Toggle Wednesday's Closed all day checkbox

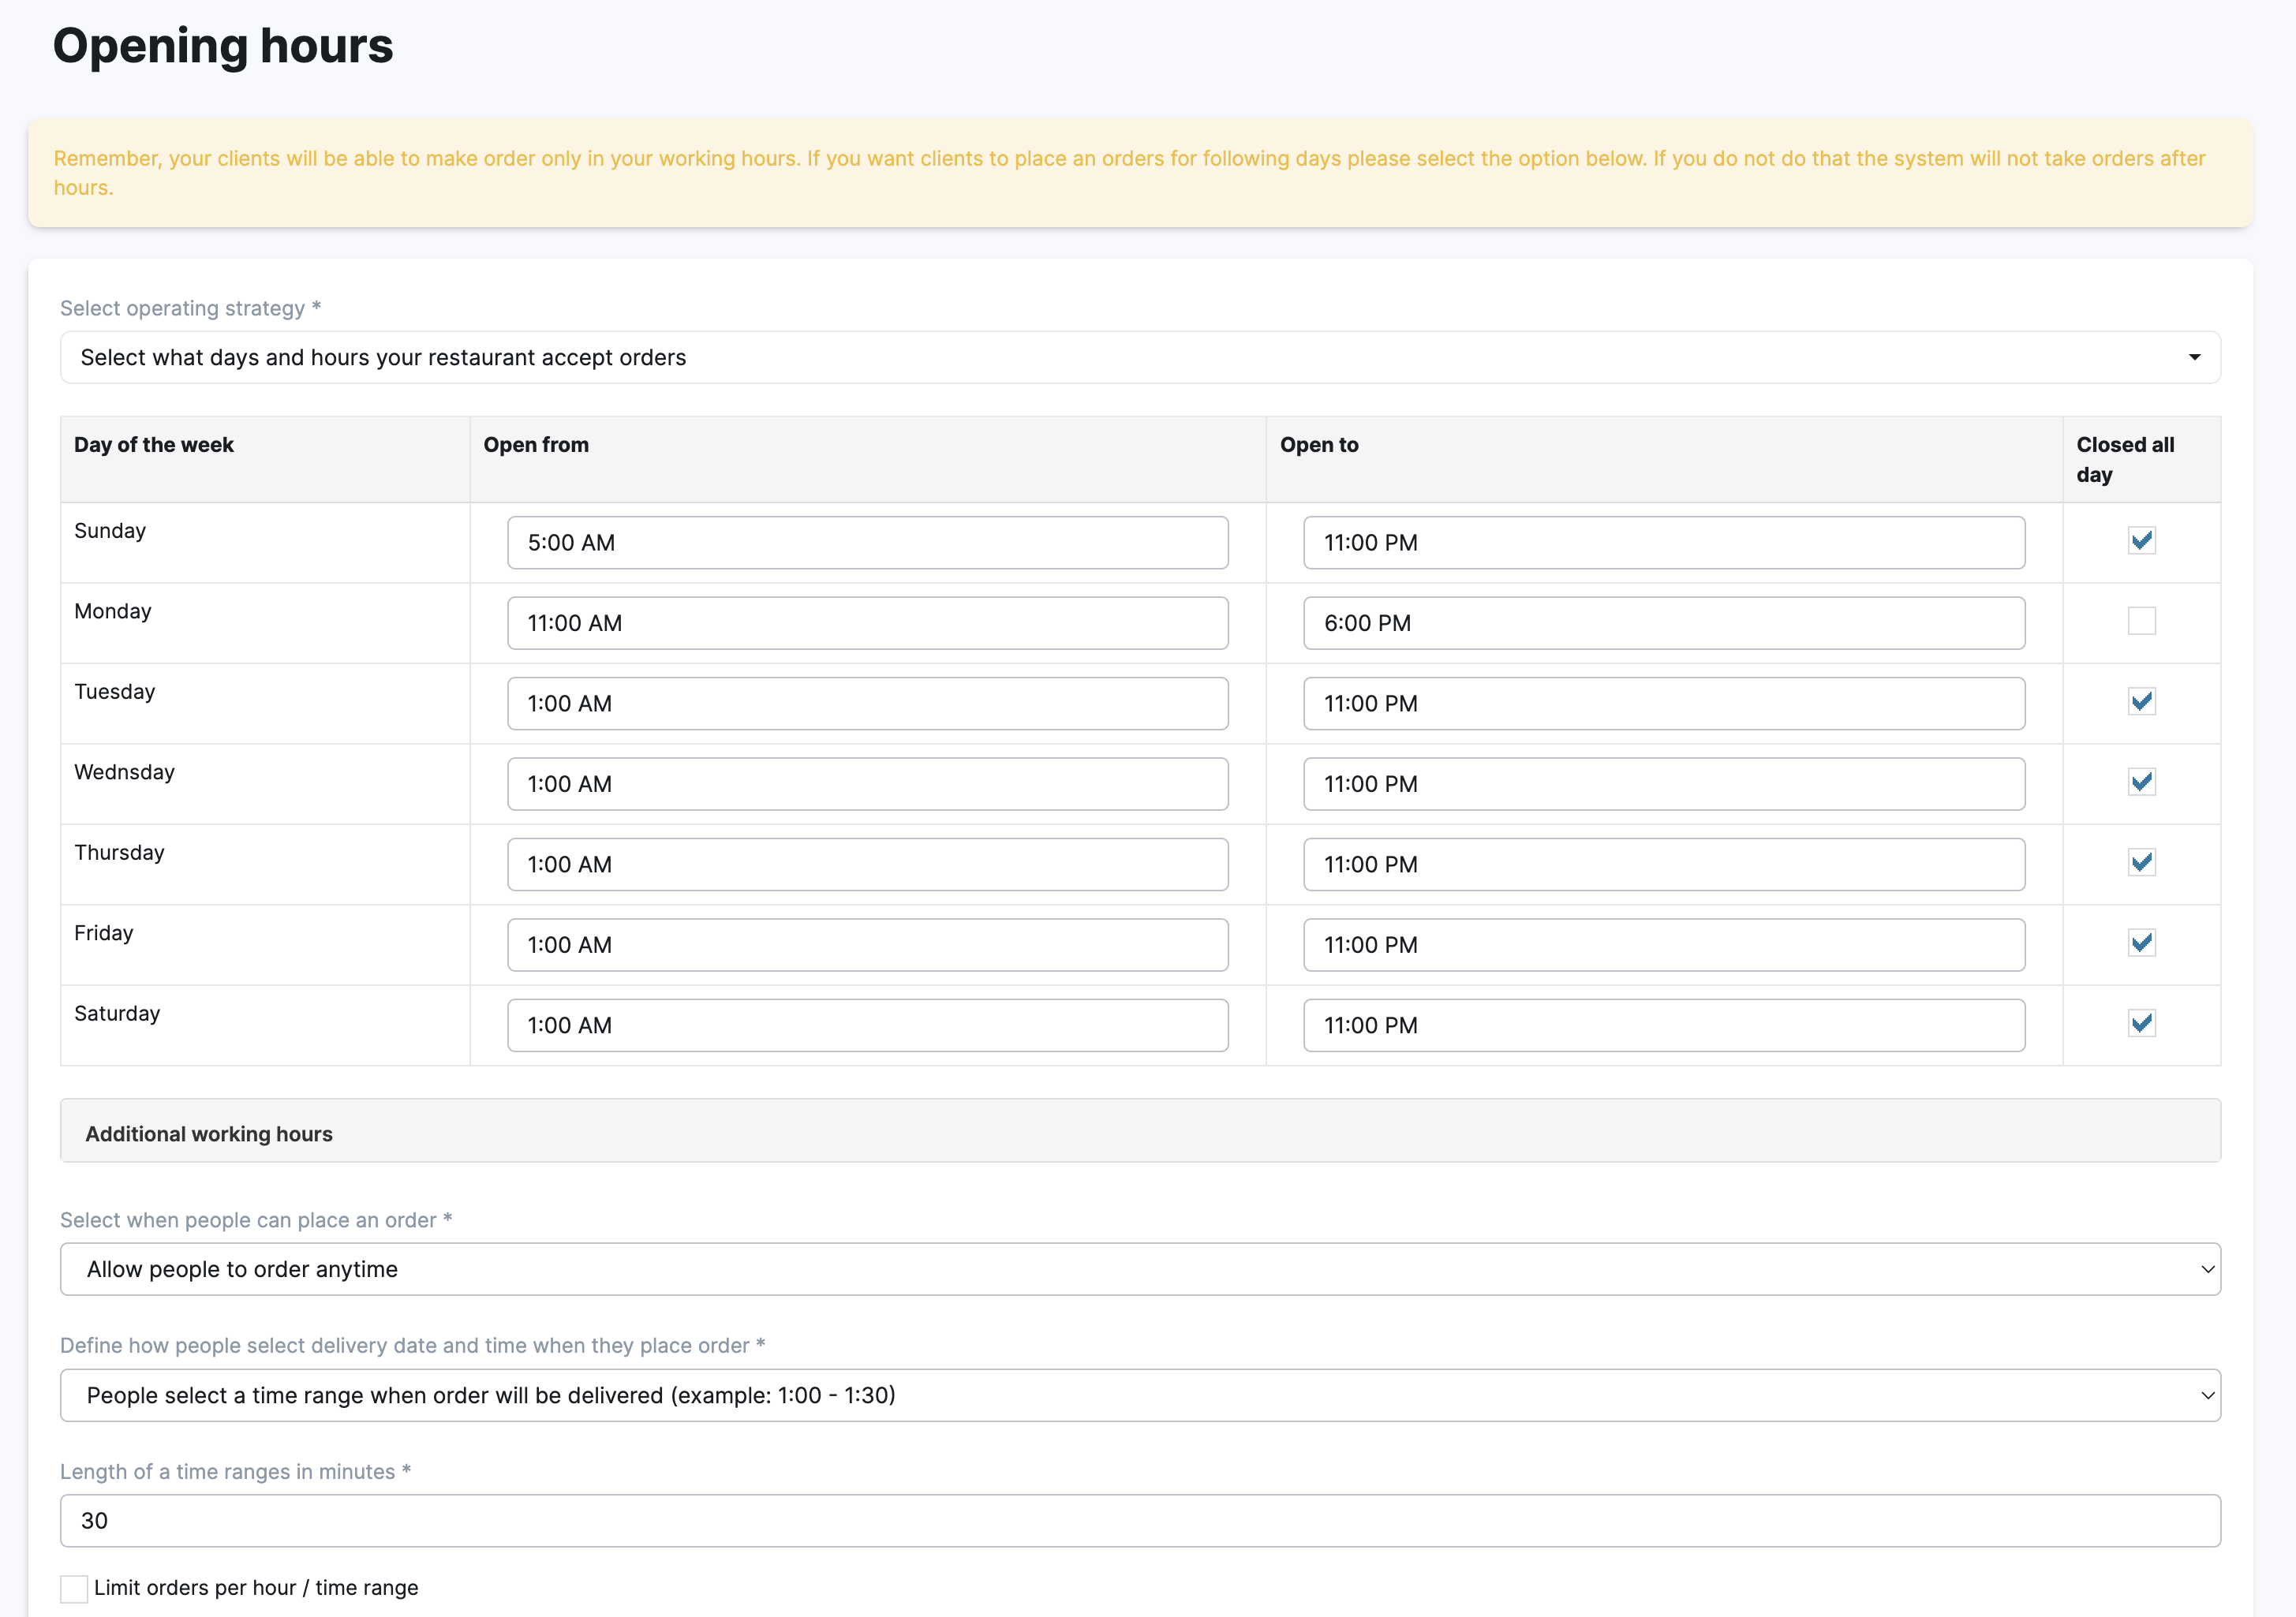(x=2141, y=782)
